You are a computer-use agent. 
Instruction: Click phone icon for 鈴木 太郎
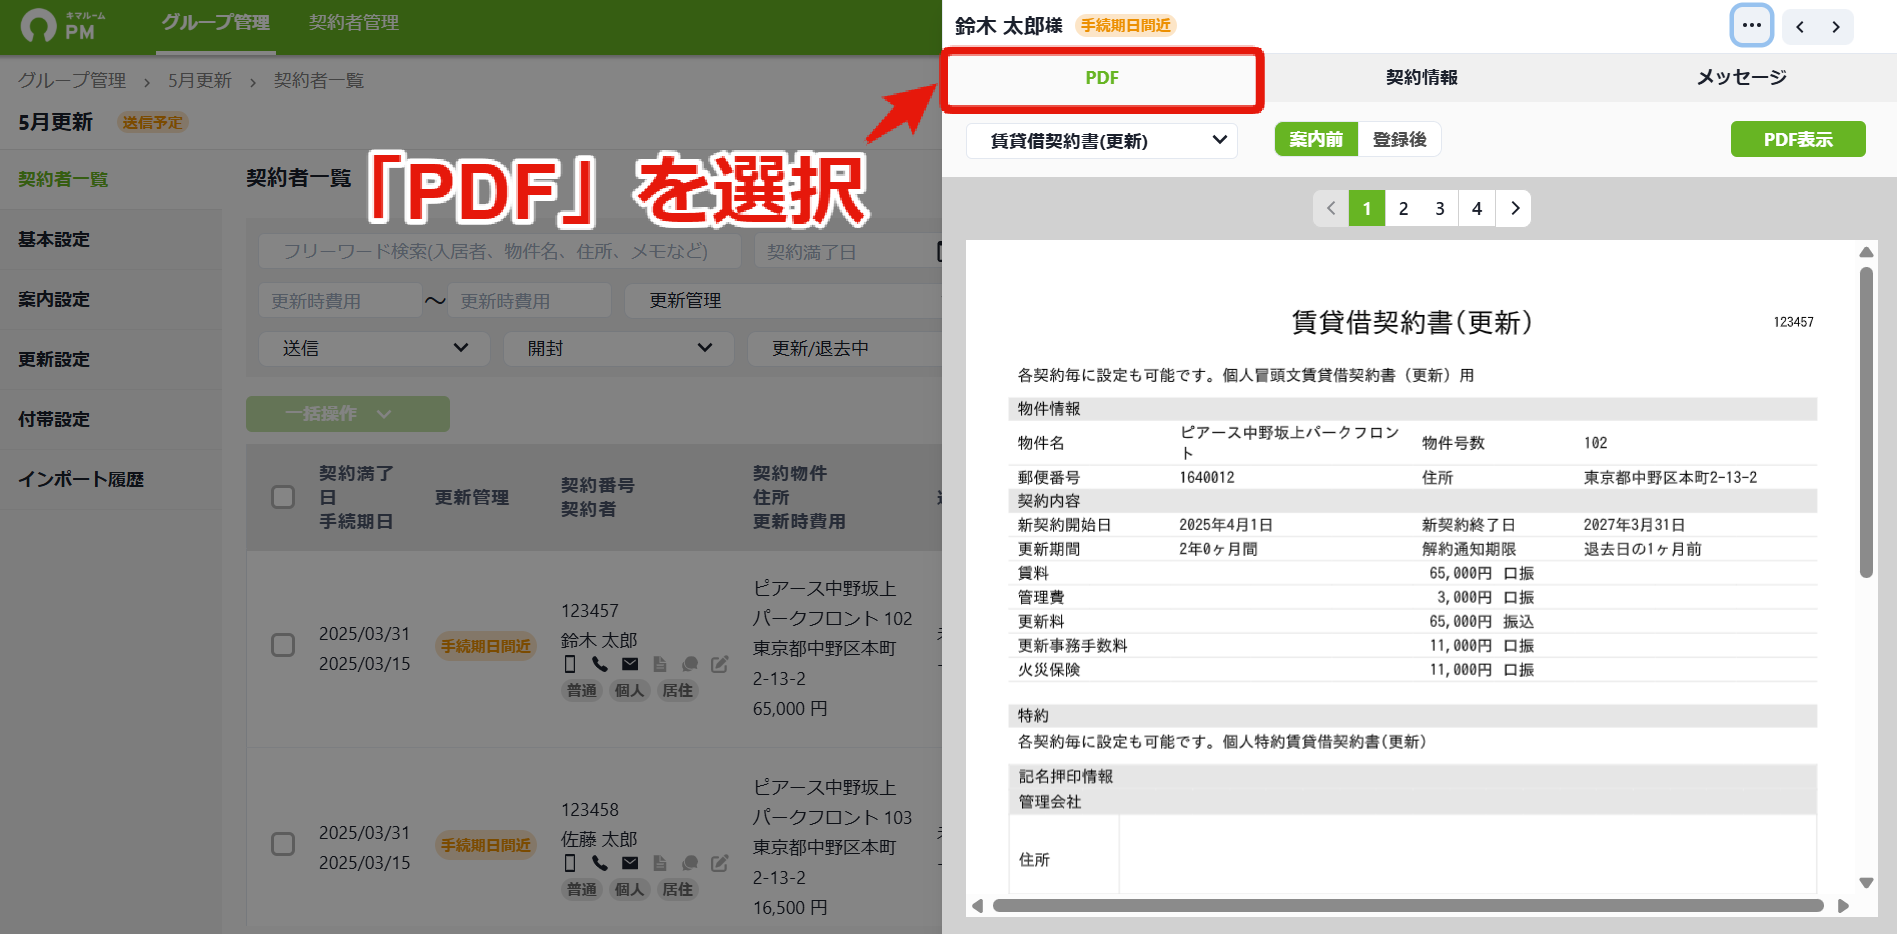click(599, 664)
